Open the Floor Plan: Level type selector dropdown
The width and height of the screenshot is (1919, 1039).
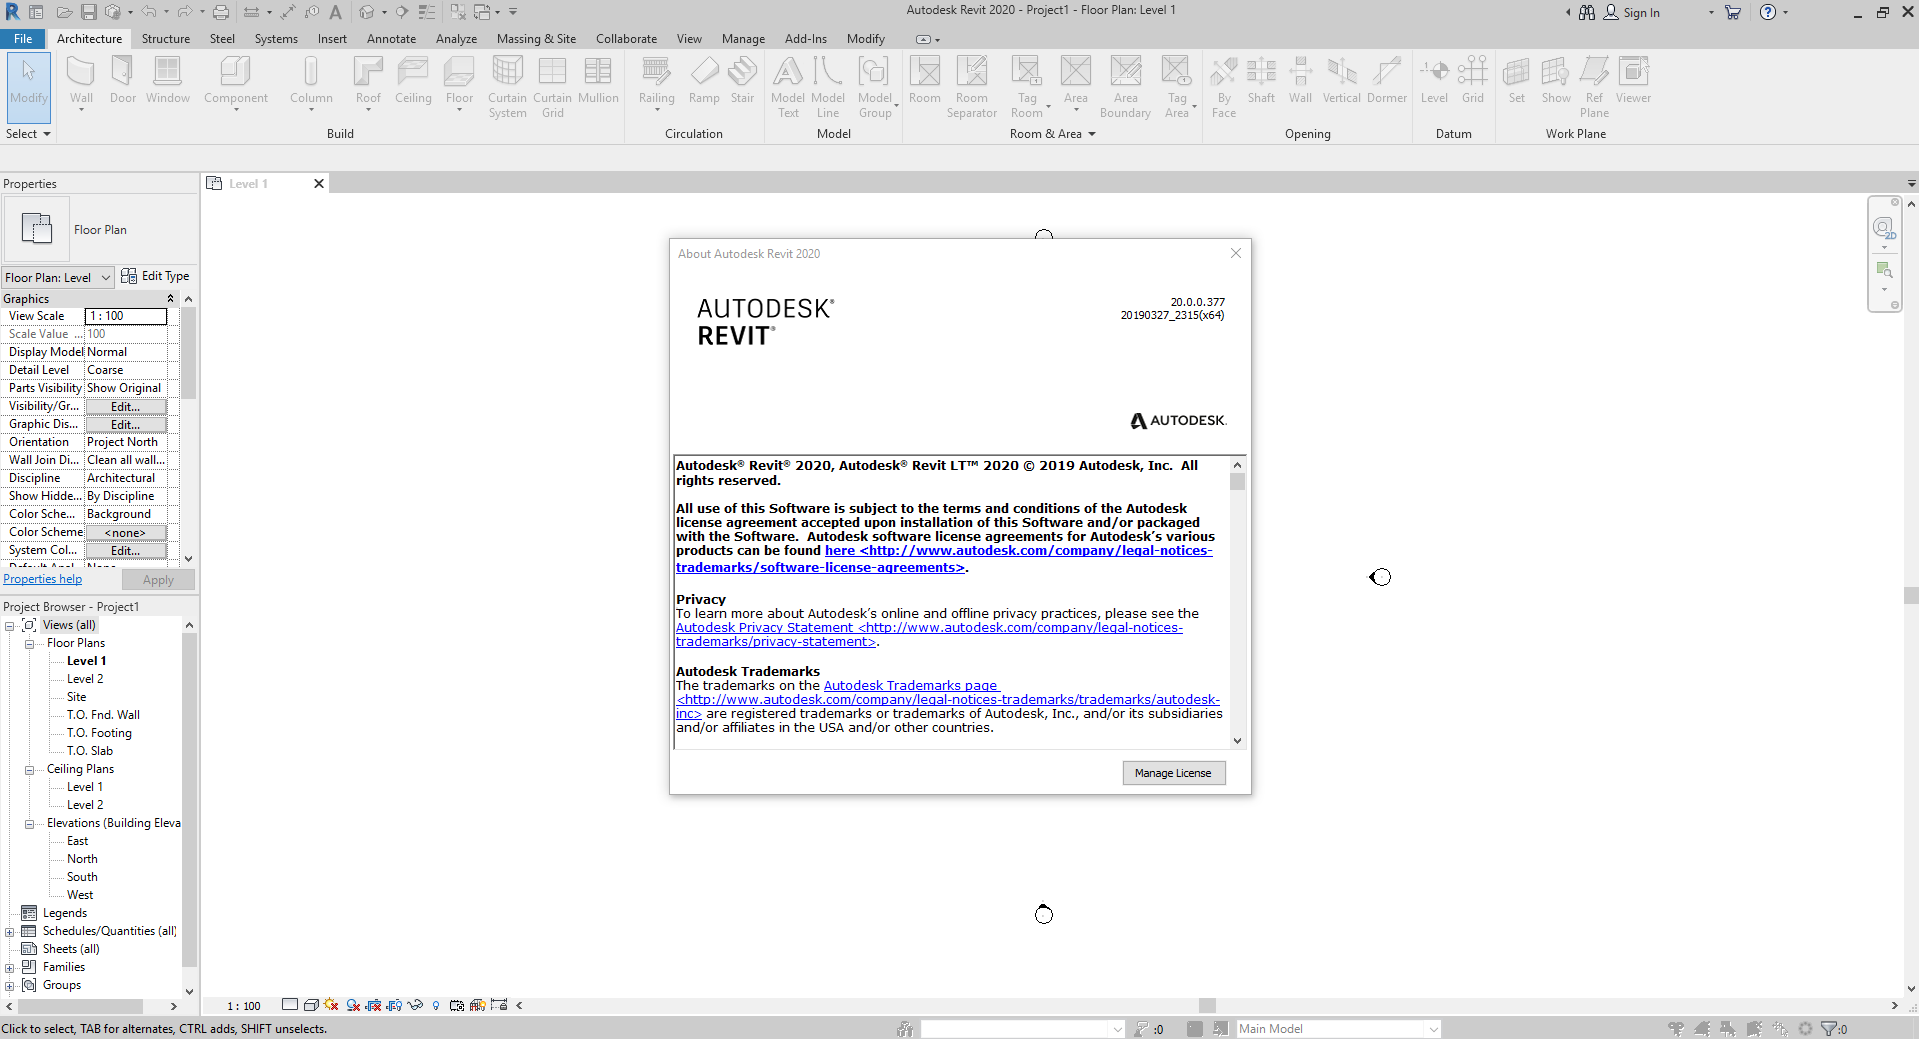coord(58,278)
